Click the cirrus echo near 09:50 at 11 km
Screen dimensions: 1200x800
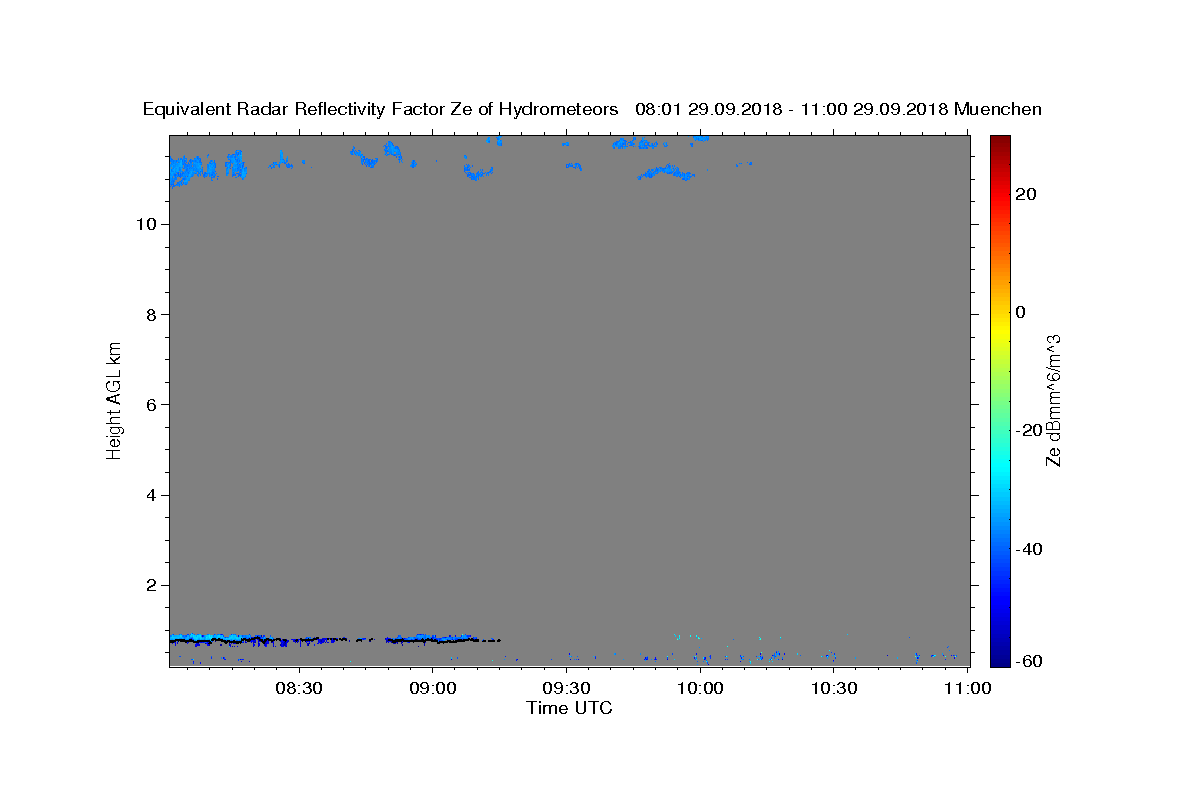[x=666, y=172]
